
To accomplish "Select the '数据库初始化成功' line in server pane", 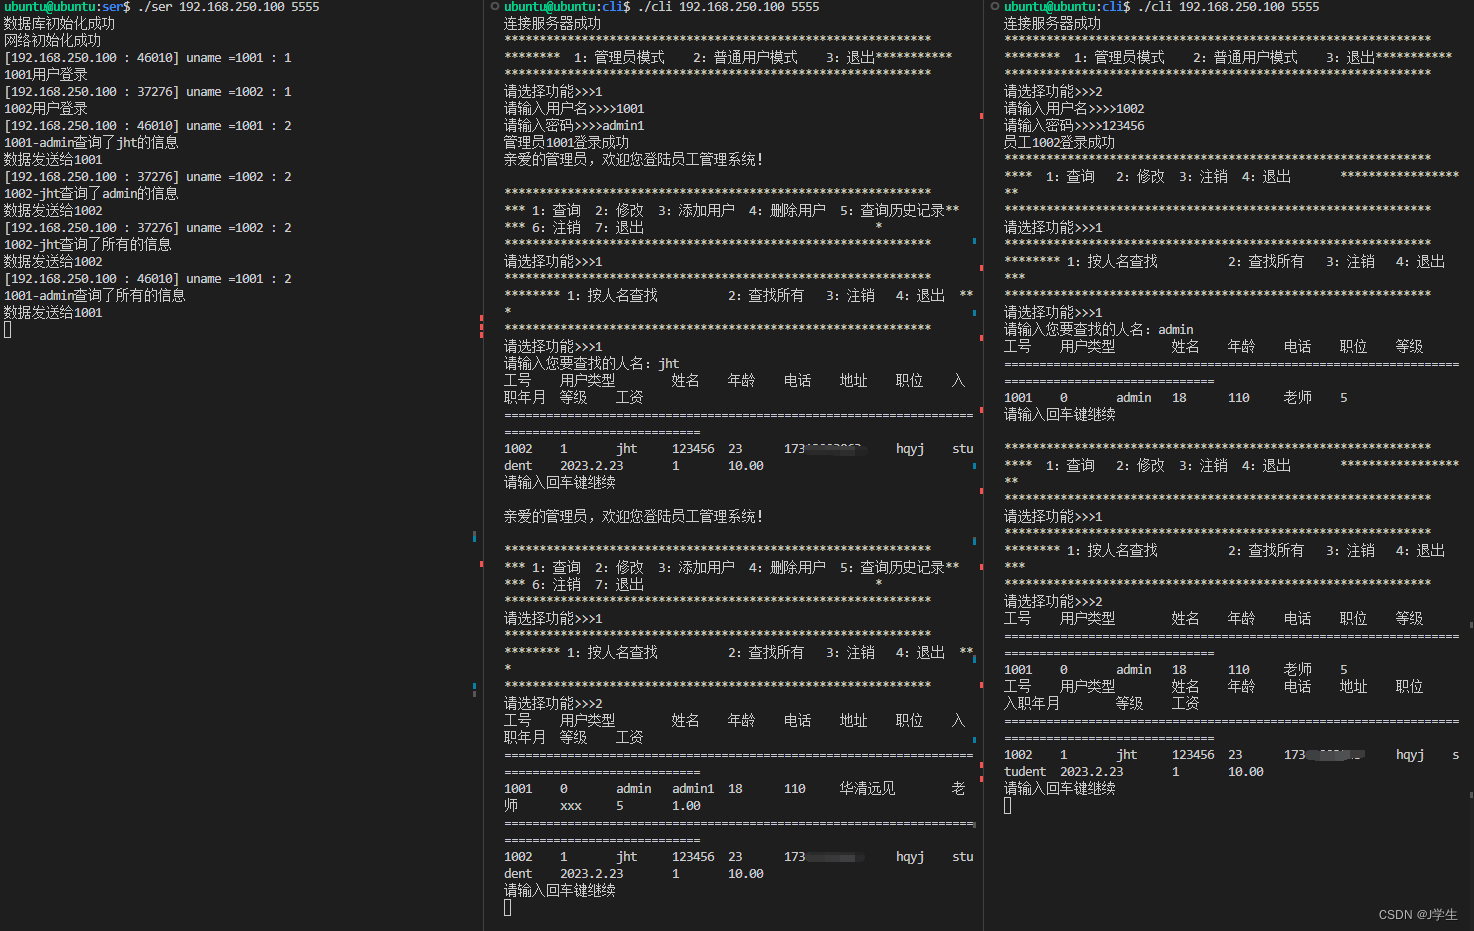I will point(59,24).
